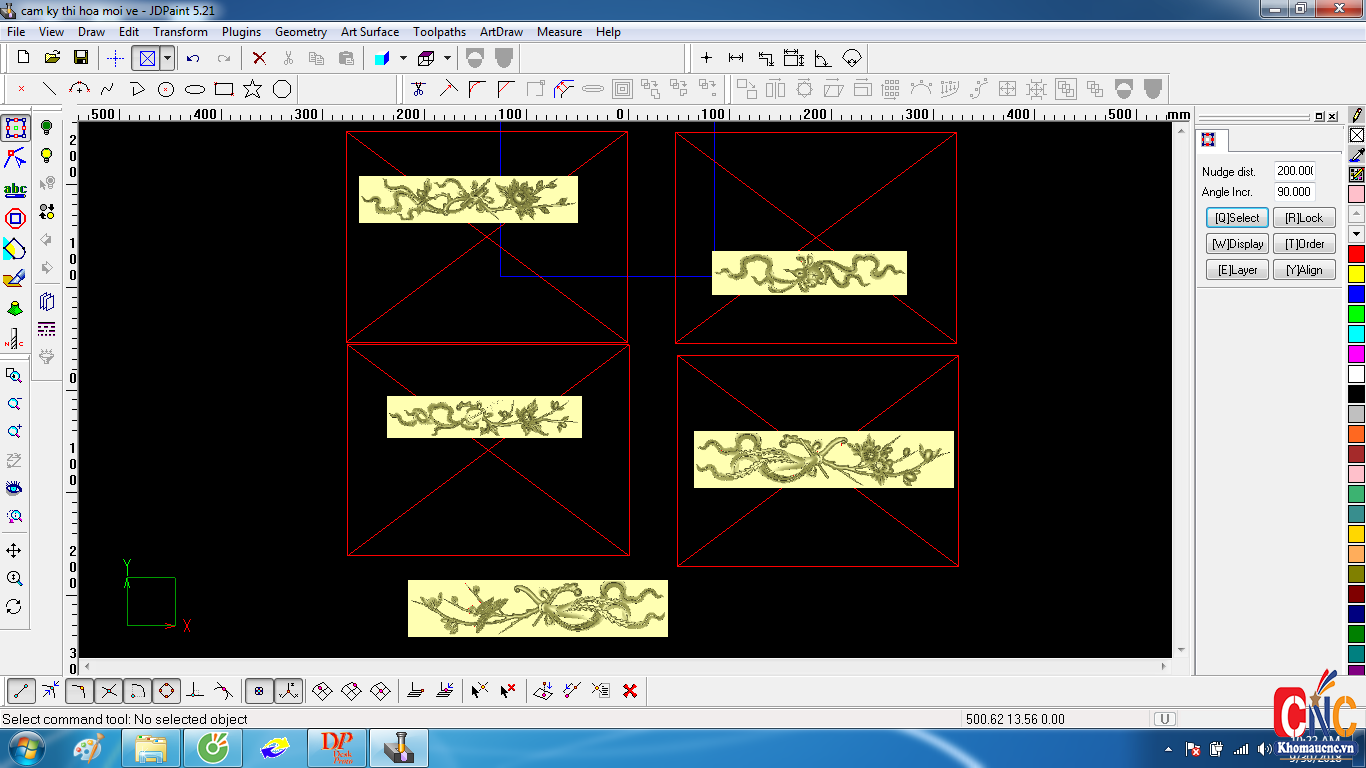Click the Nudge dist. input field
Image resolution: width=1366 pixels, height=768 pixels.
pyautogui.click(x=1294, y=171)
